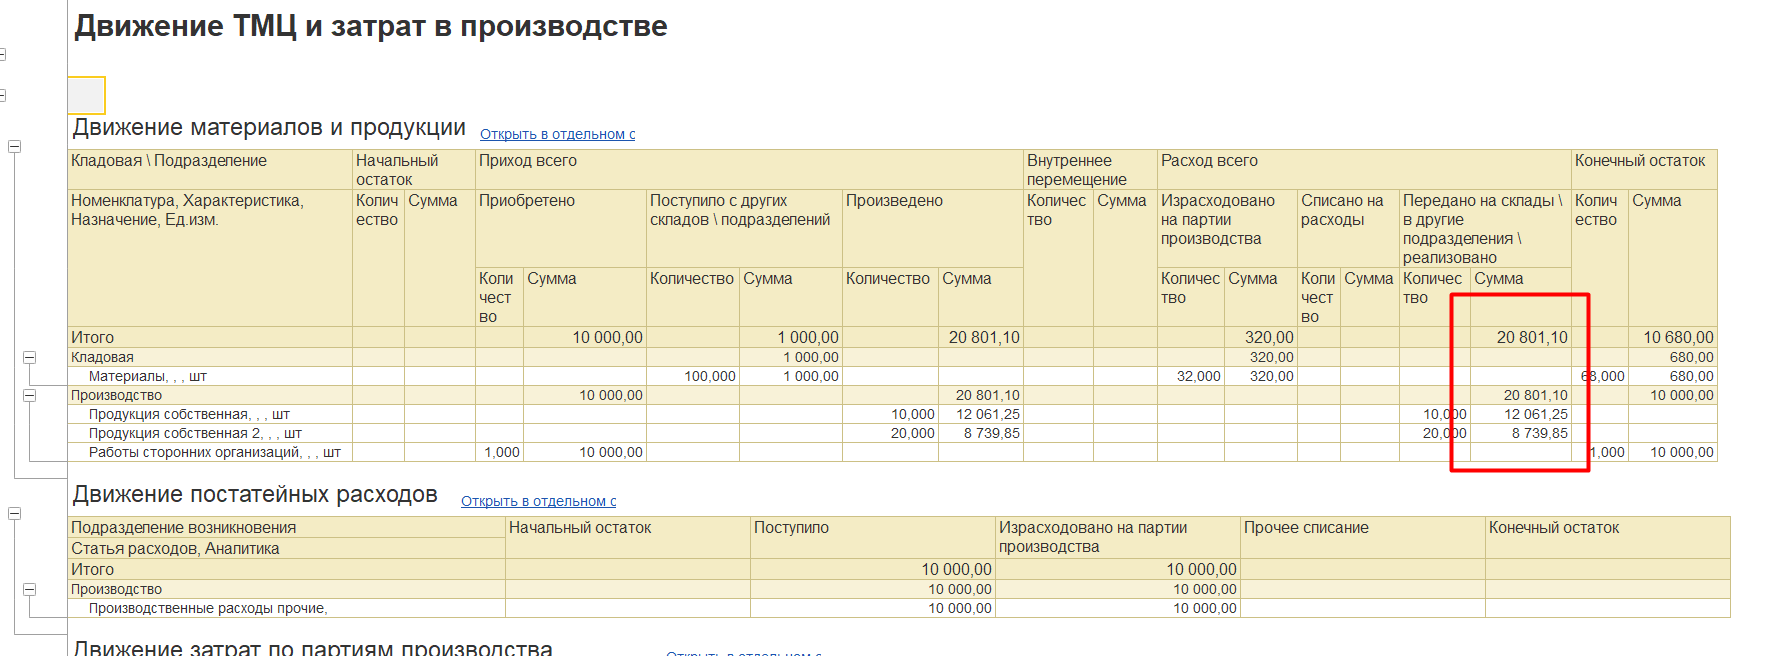Click the 'Работы сторонних организаций, , , шт' row
The height and width of the screenshot is (656, 1772).
215,452
